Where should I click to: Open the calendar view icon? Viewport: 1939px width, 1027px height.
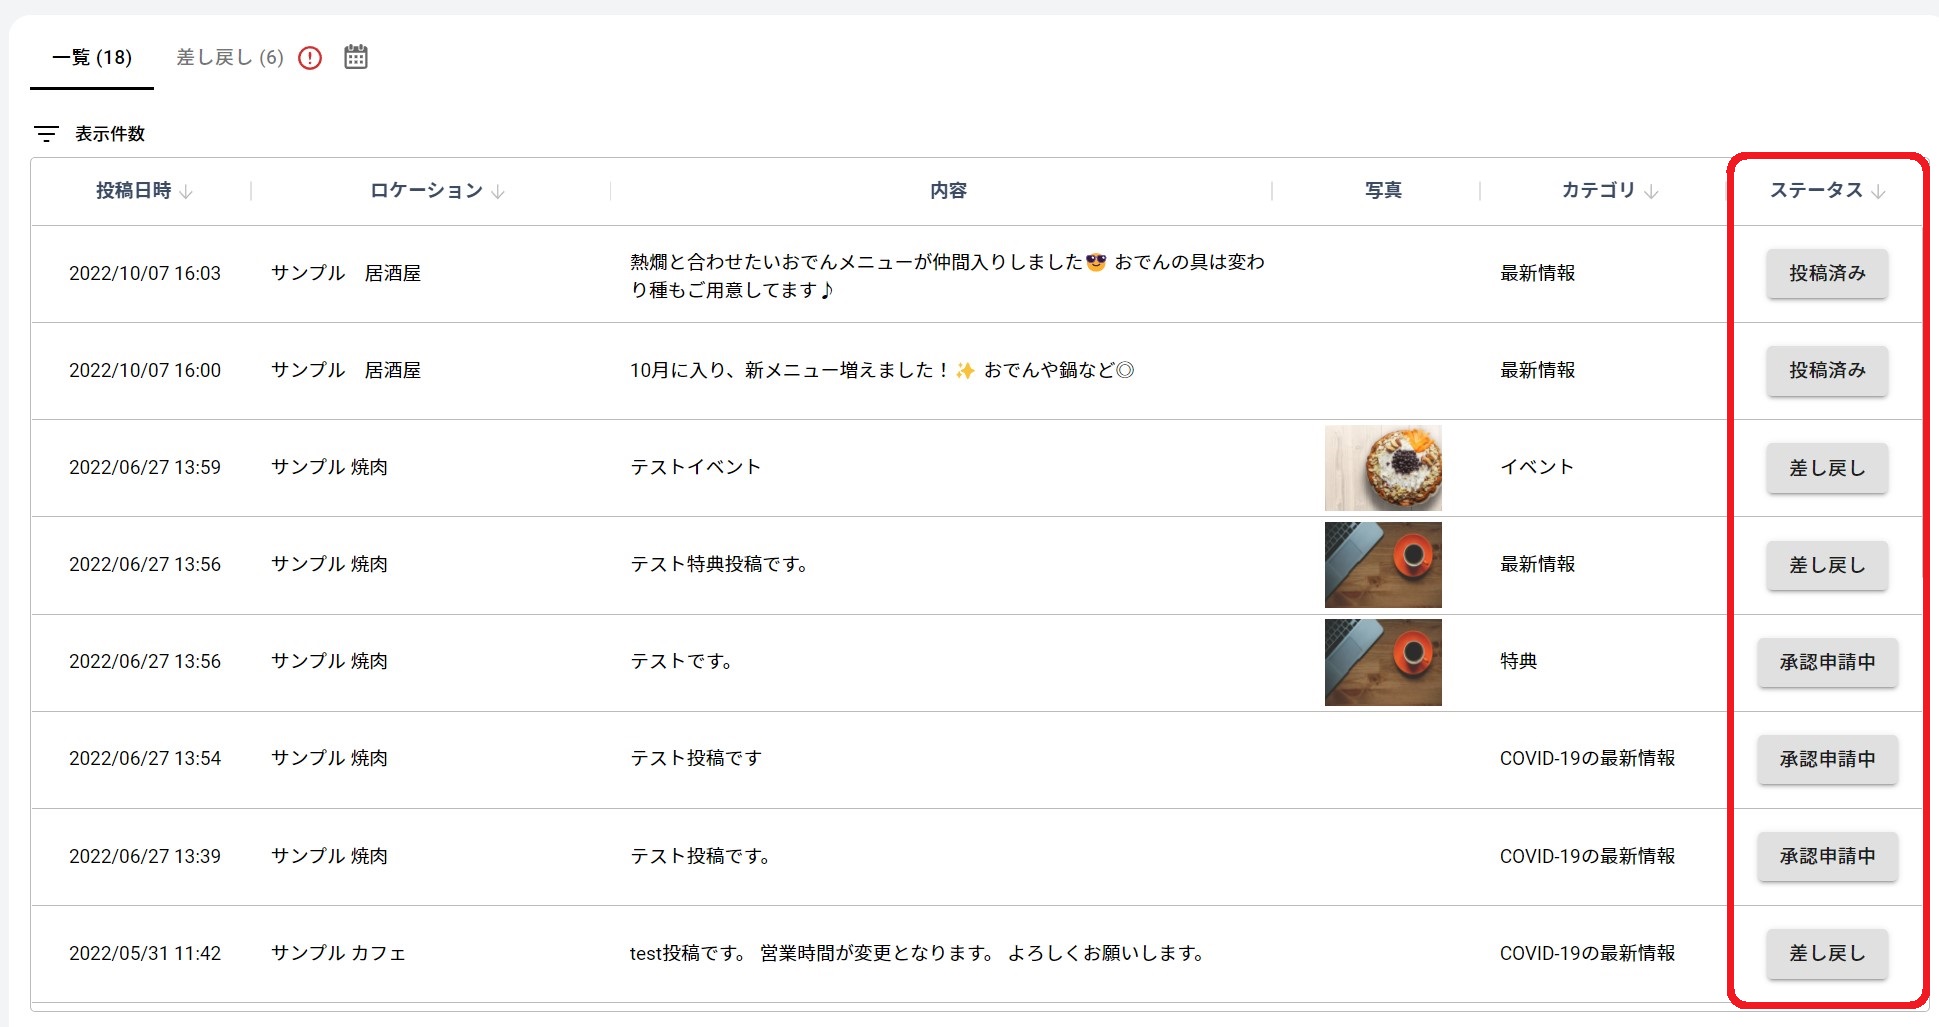tap(356, 57)
